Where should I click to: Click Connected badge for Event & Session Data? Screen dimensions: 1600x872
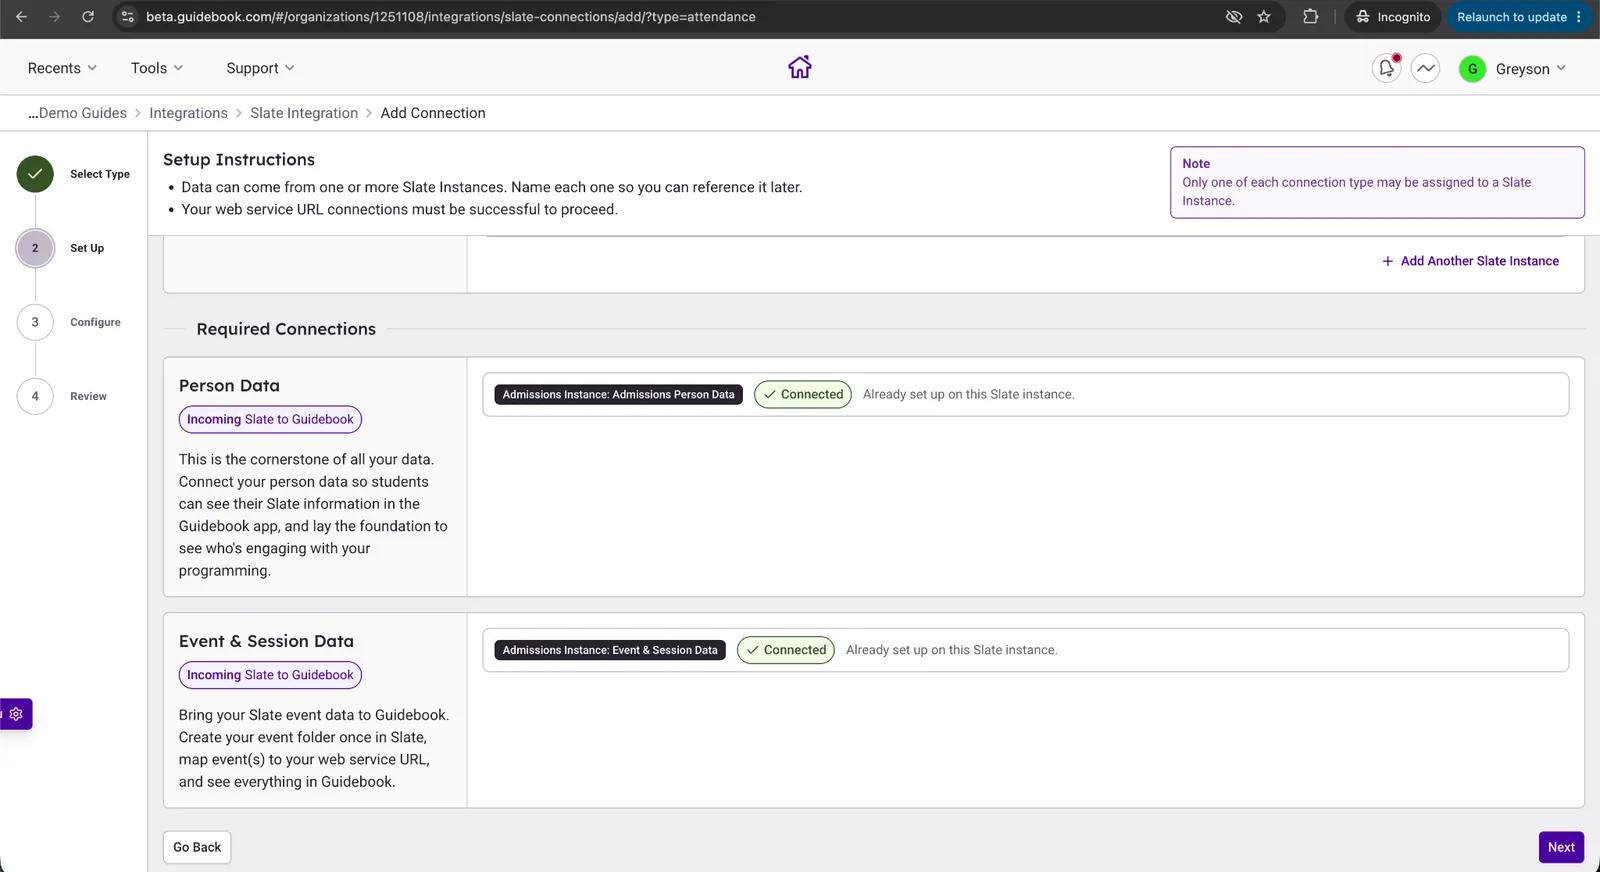[x=786, y=650]
